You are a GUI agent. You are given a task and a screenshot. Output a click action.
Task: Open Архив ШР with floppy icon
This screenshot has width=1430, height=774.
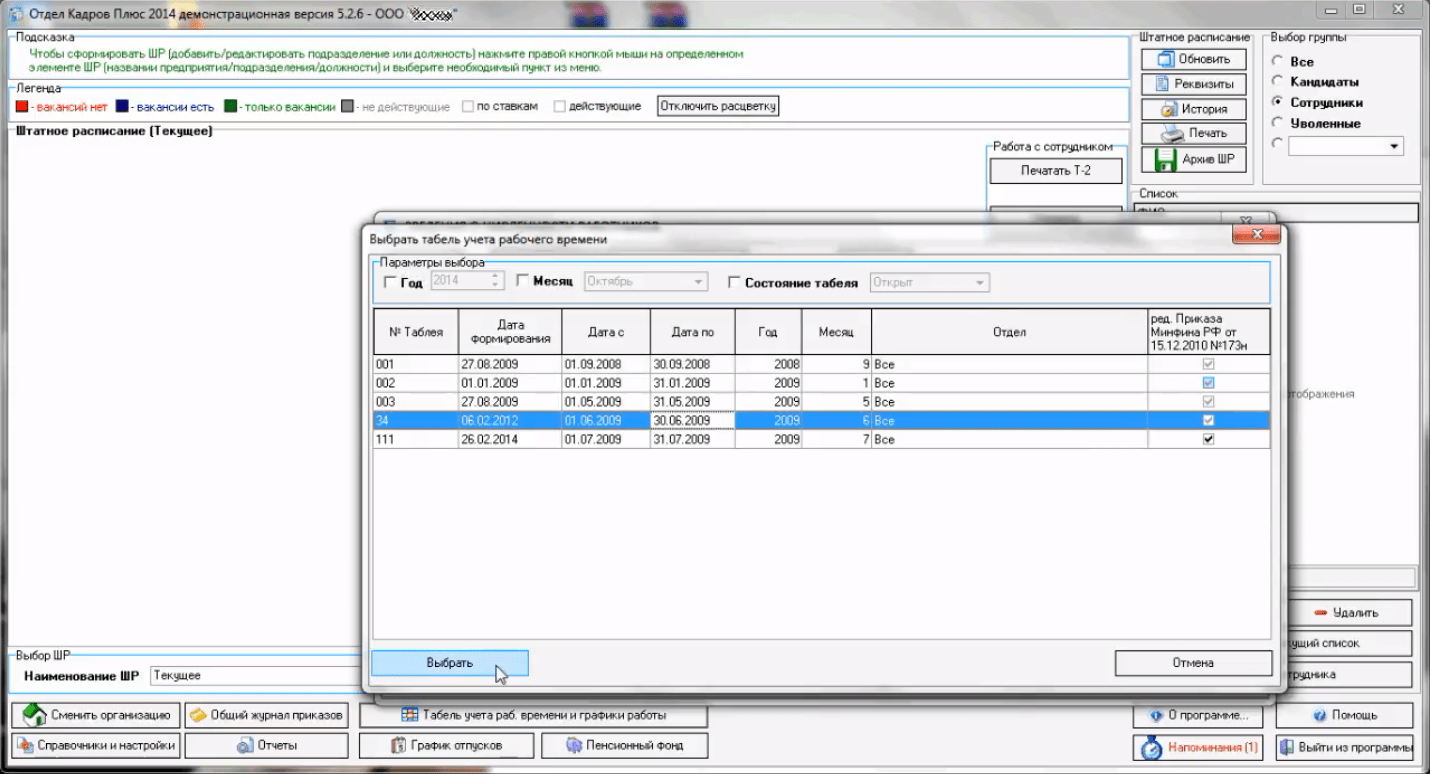pos(1194,159)
